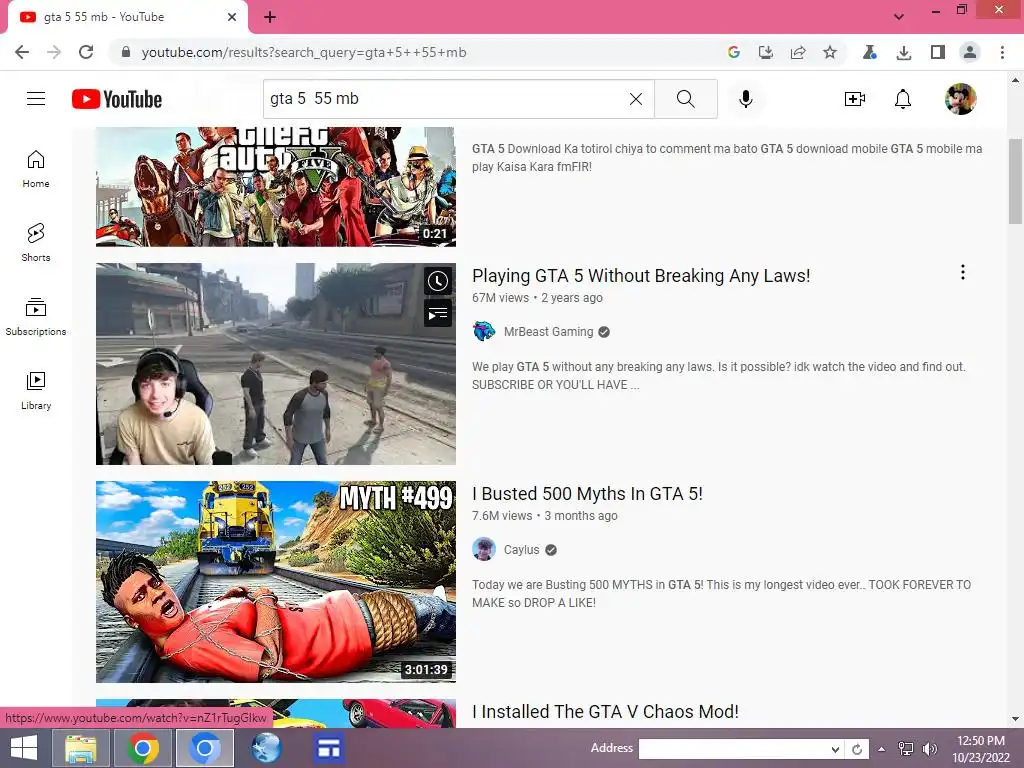
Task: Play the MYTH #499 train thumbnail
Action: click(276, 582)
